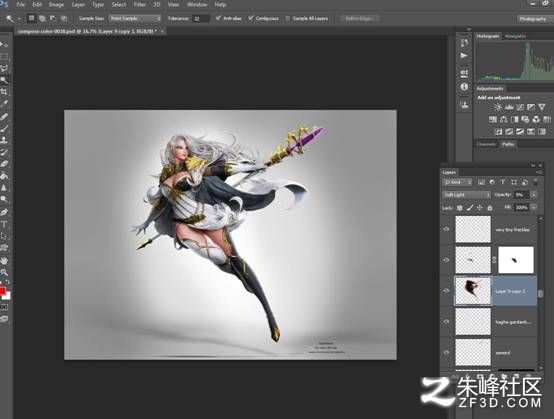Select the Horizontal Type tool
Image resolution: width=554 pixels, height=419 pixels.
coord(4,224)
